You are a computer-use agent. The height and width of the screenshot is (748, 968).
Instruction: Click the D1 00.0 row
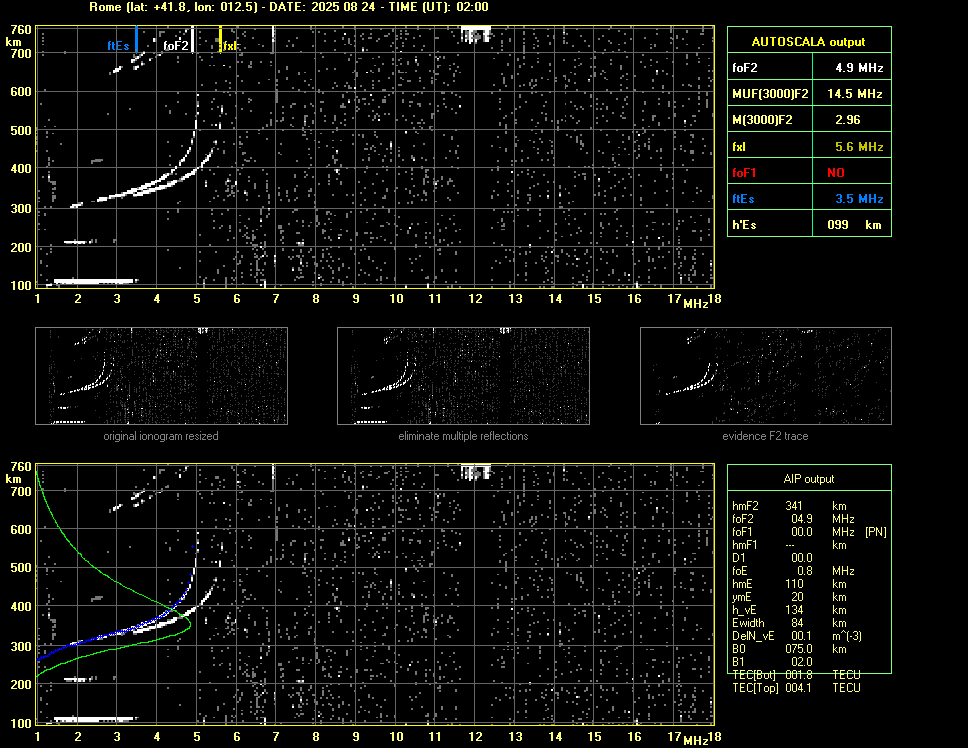pos(772,558)
